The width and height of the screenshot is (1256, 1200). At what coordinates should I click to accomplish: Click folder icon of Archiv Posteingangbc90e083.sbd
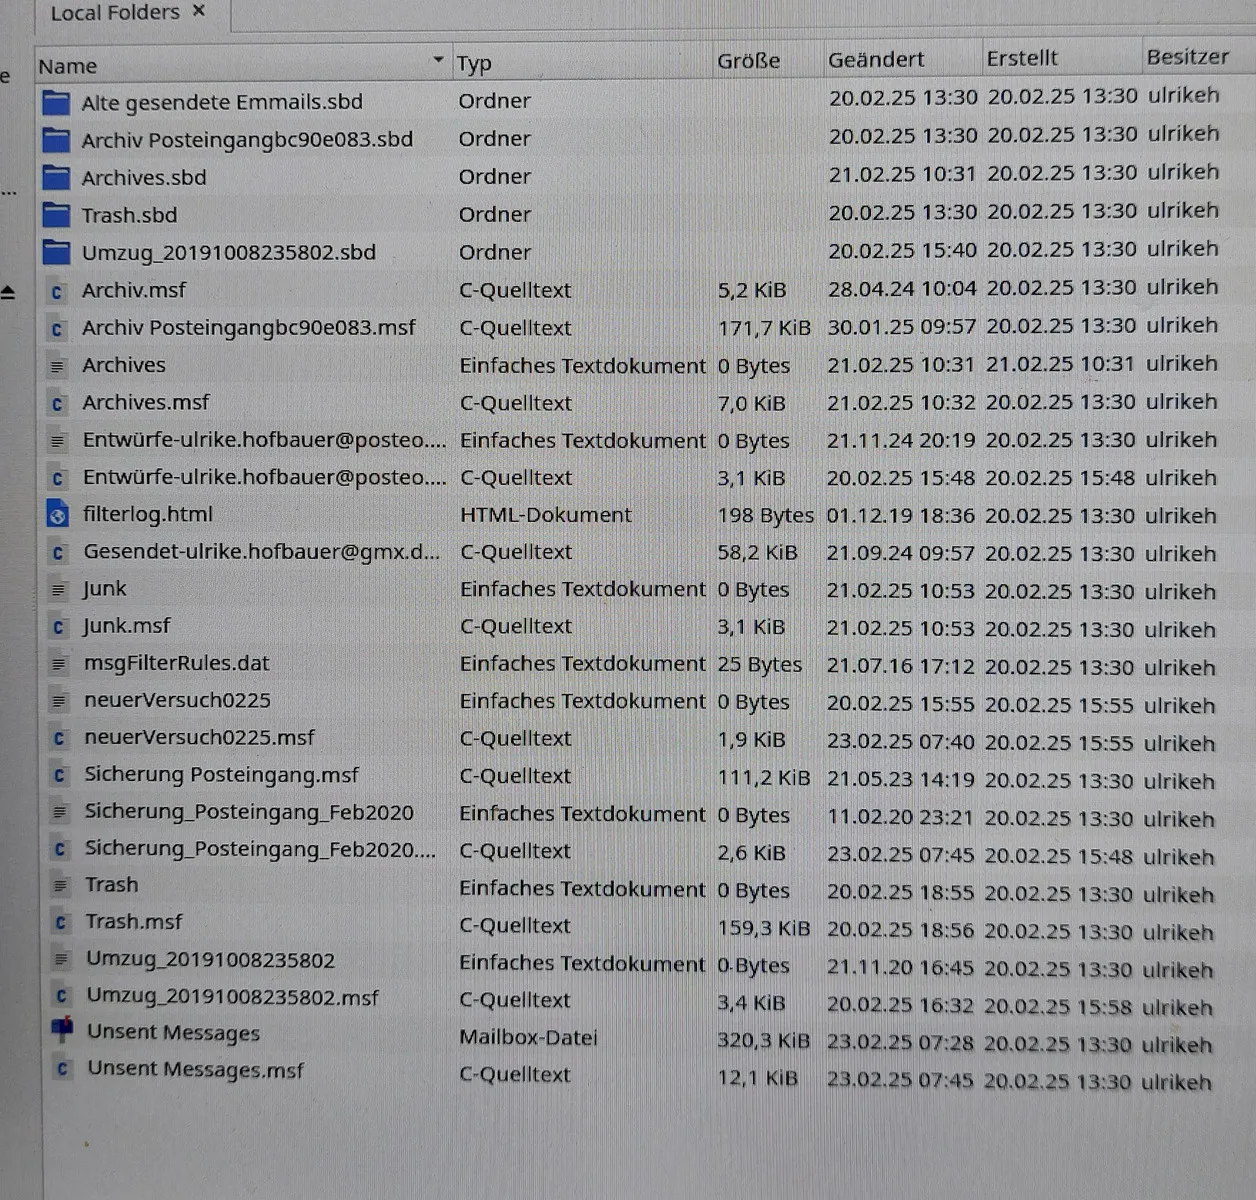[56, 140]
